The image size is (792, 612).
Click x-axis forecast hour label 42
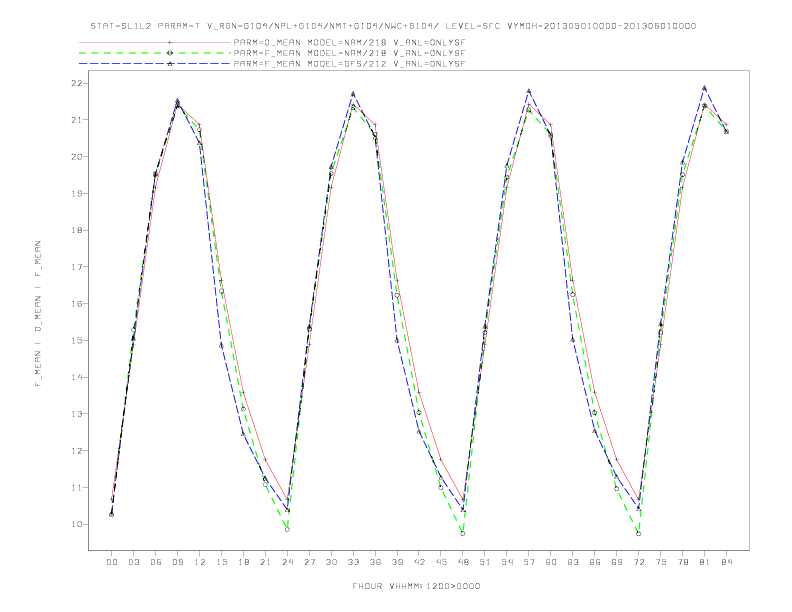coord(419,562)
